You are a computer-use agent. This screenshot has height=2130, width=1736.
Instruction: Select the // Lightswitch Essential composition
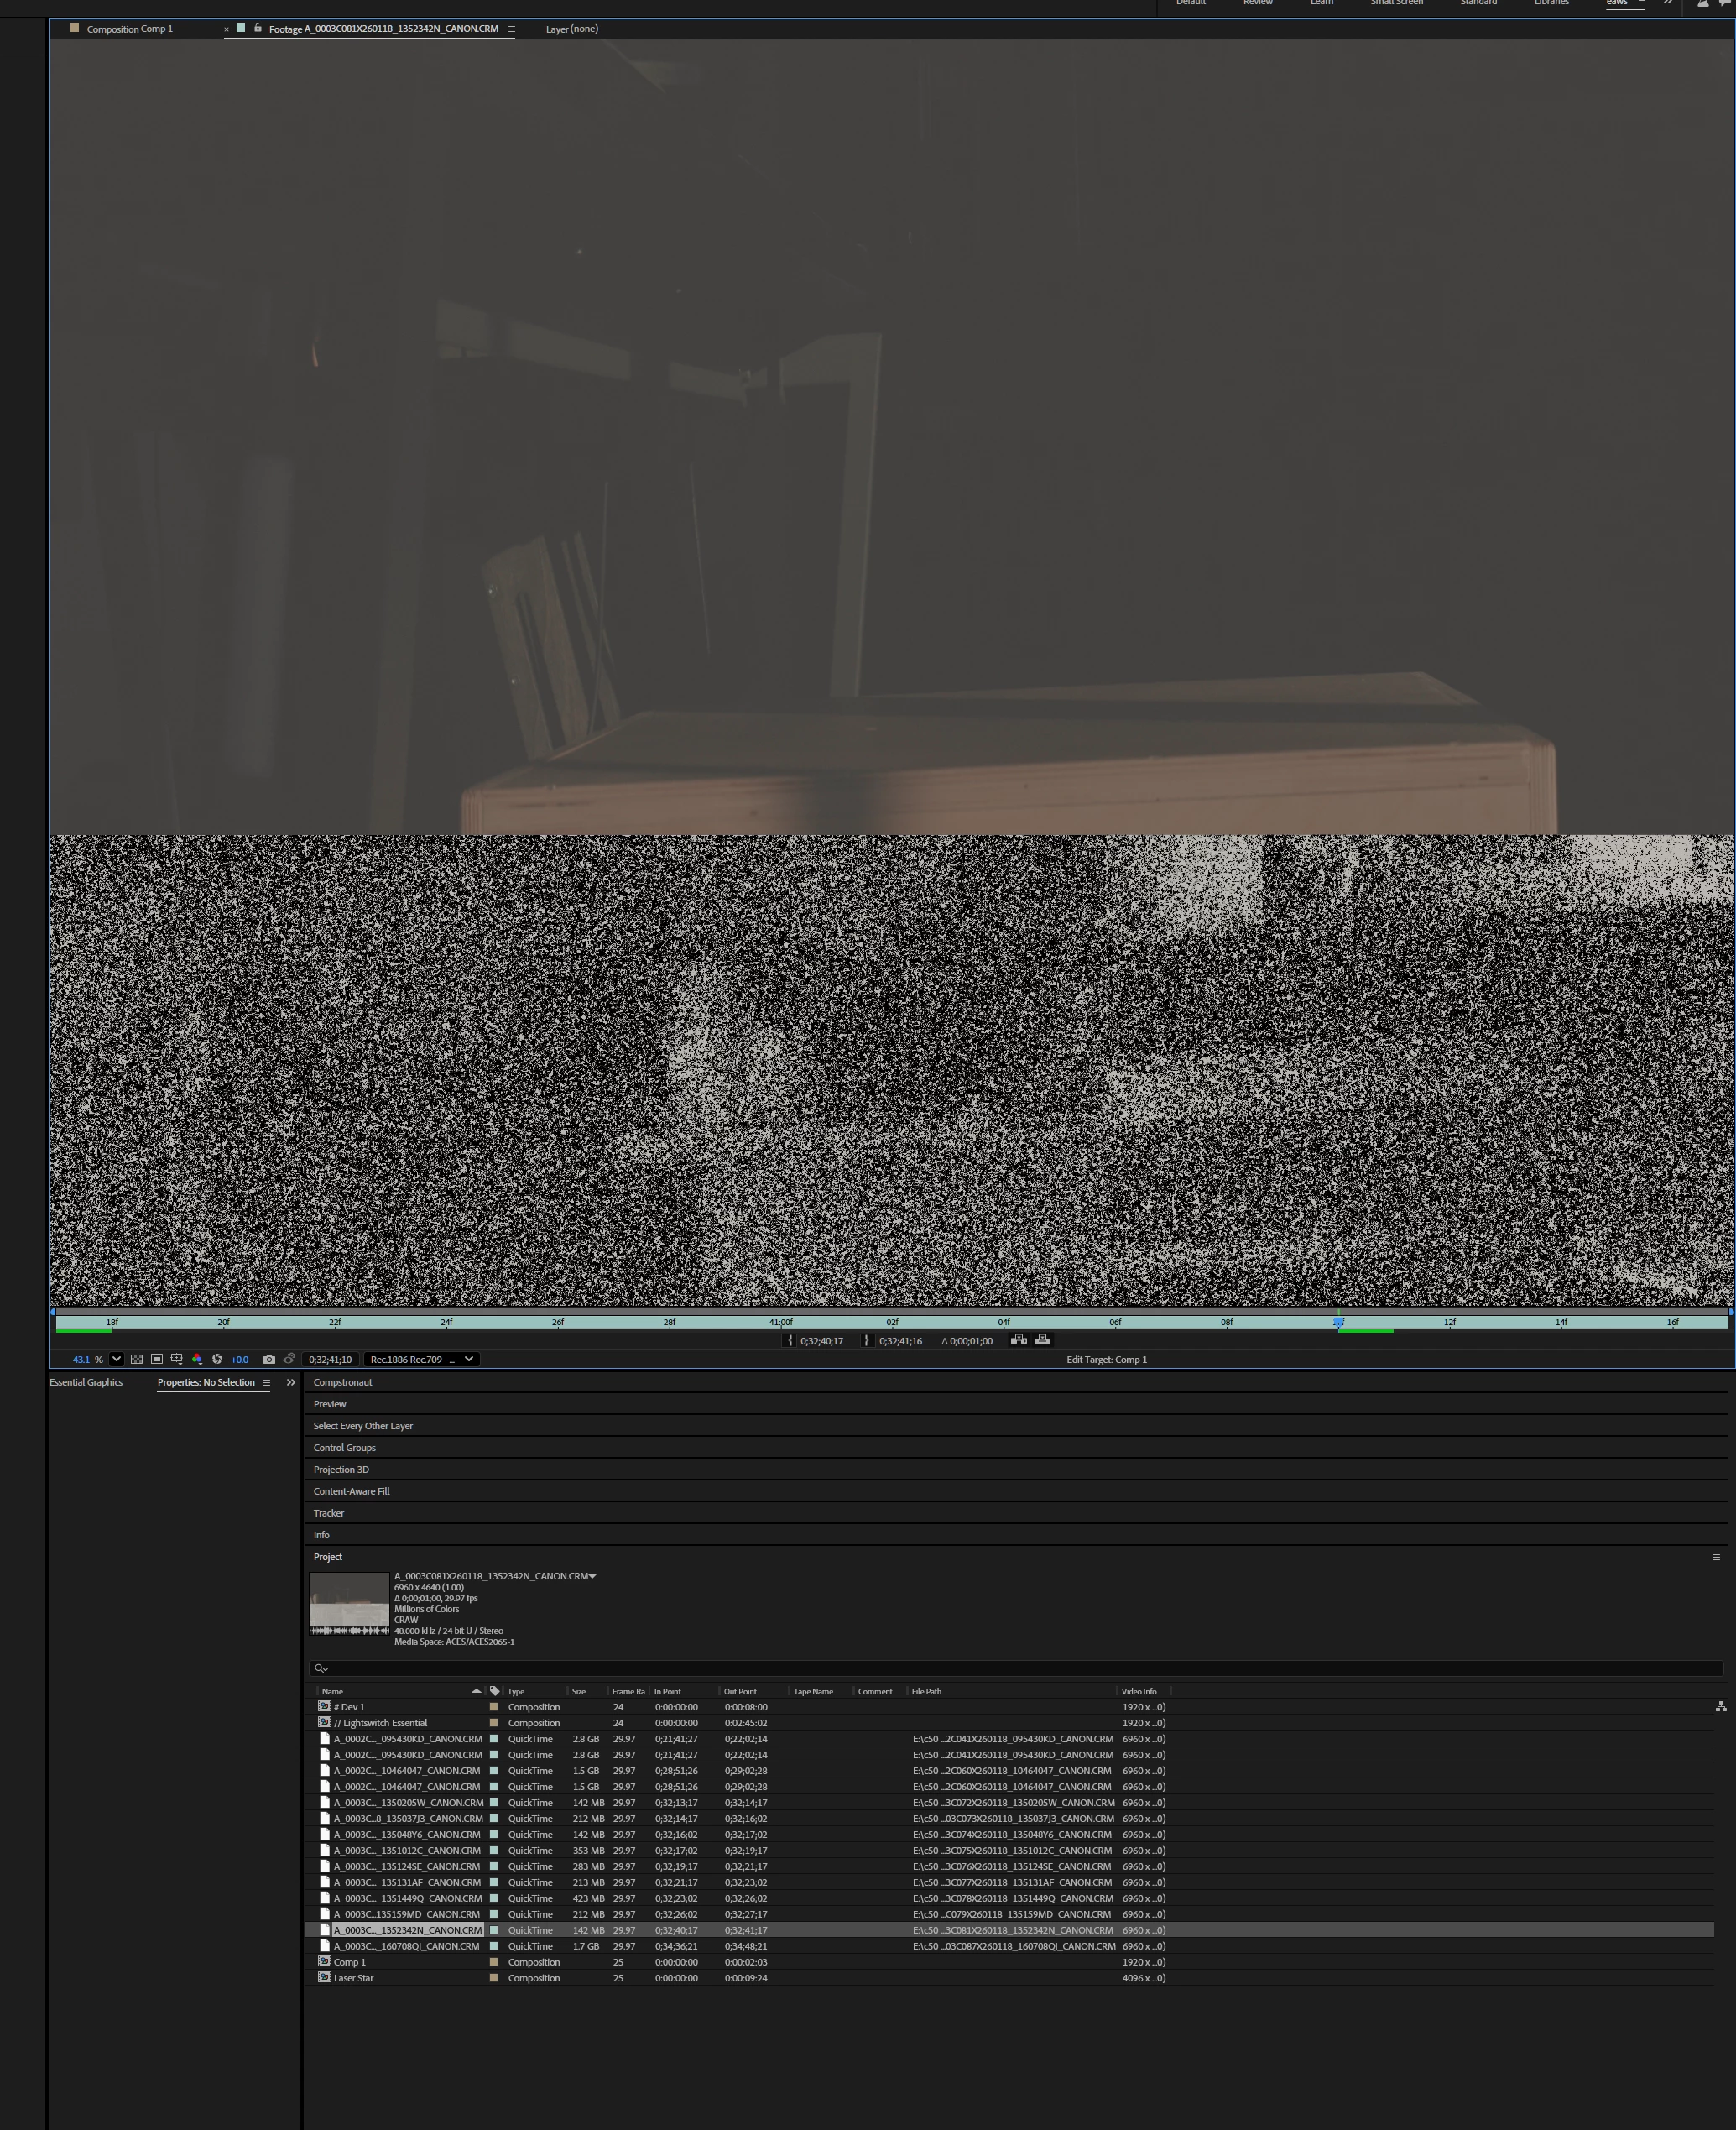tap(380, 1723)
